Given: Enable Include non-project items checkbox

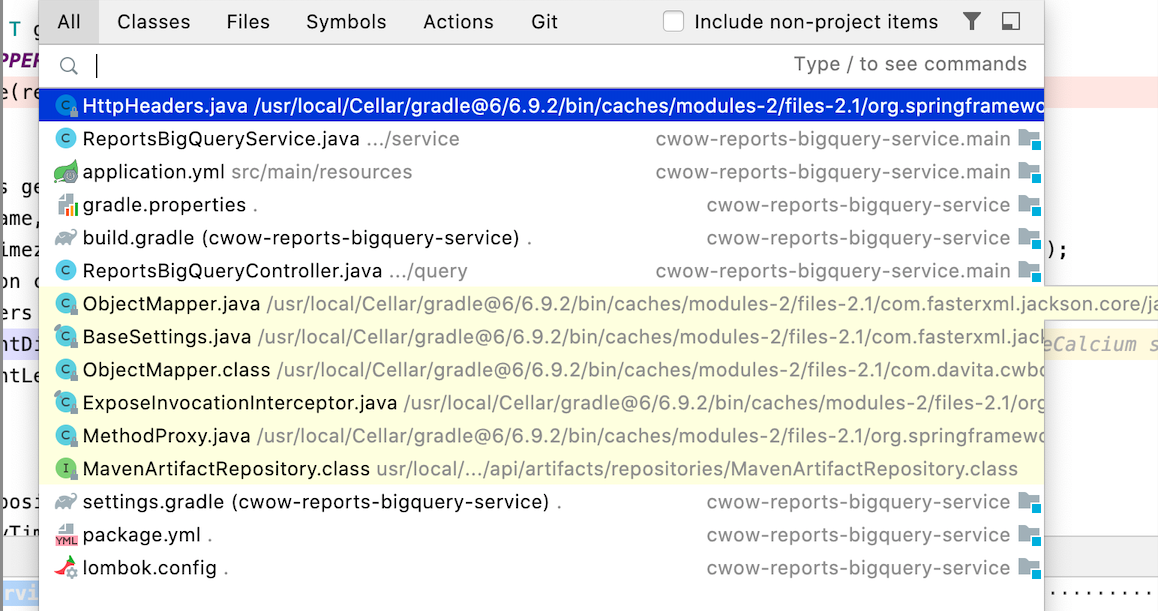Looking at the screenshot, I should (x=674, y=22).
